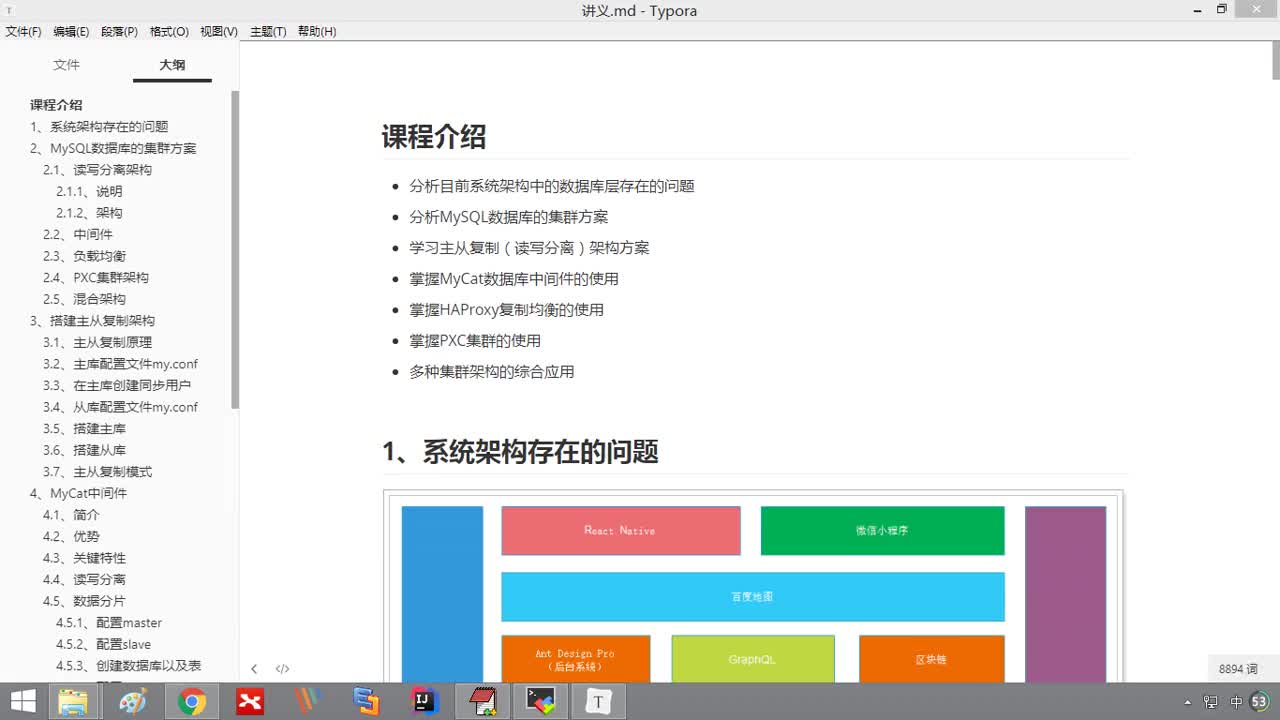1280x720 pixels.
Task: Open the 帮助(H) menu
Action: [317, 31]
